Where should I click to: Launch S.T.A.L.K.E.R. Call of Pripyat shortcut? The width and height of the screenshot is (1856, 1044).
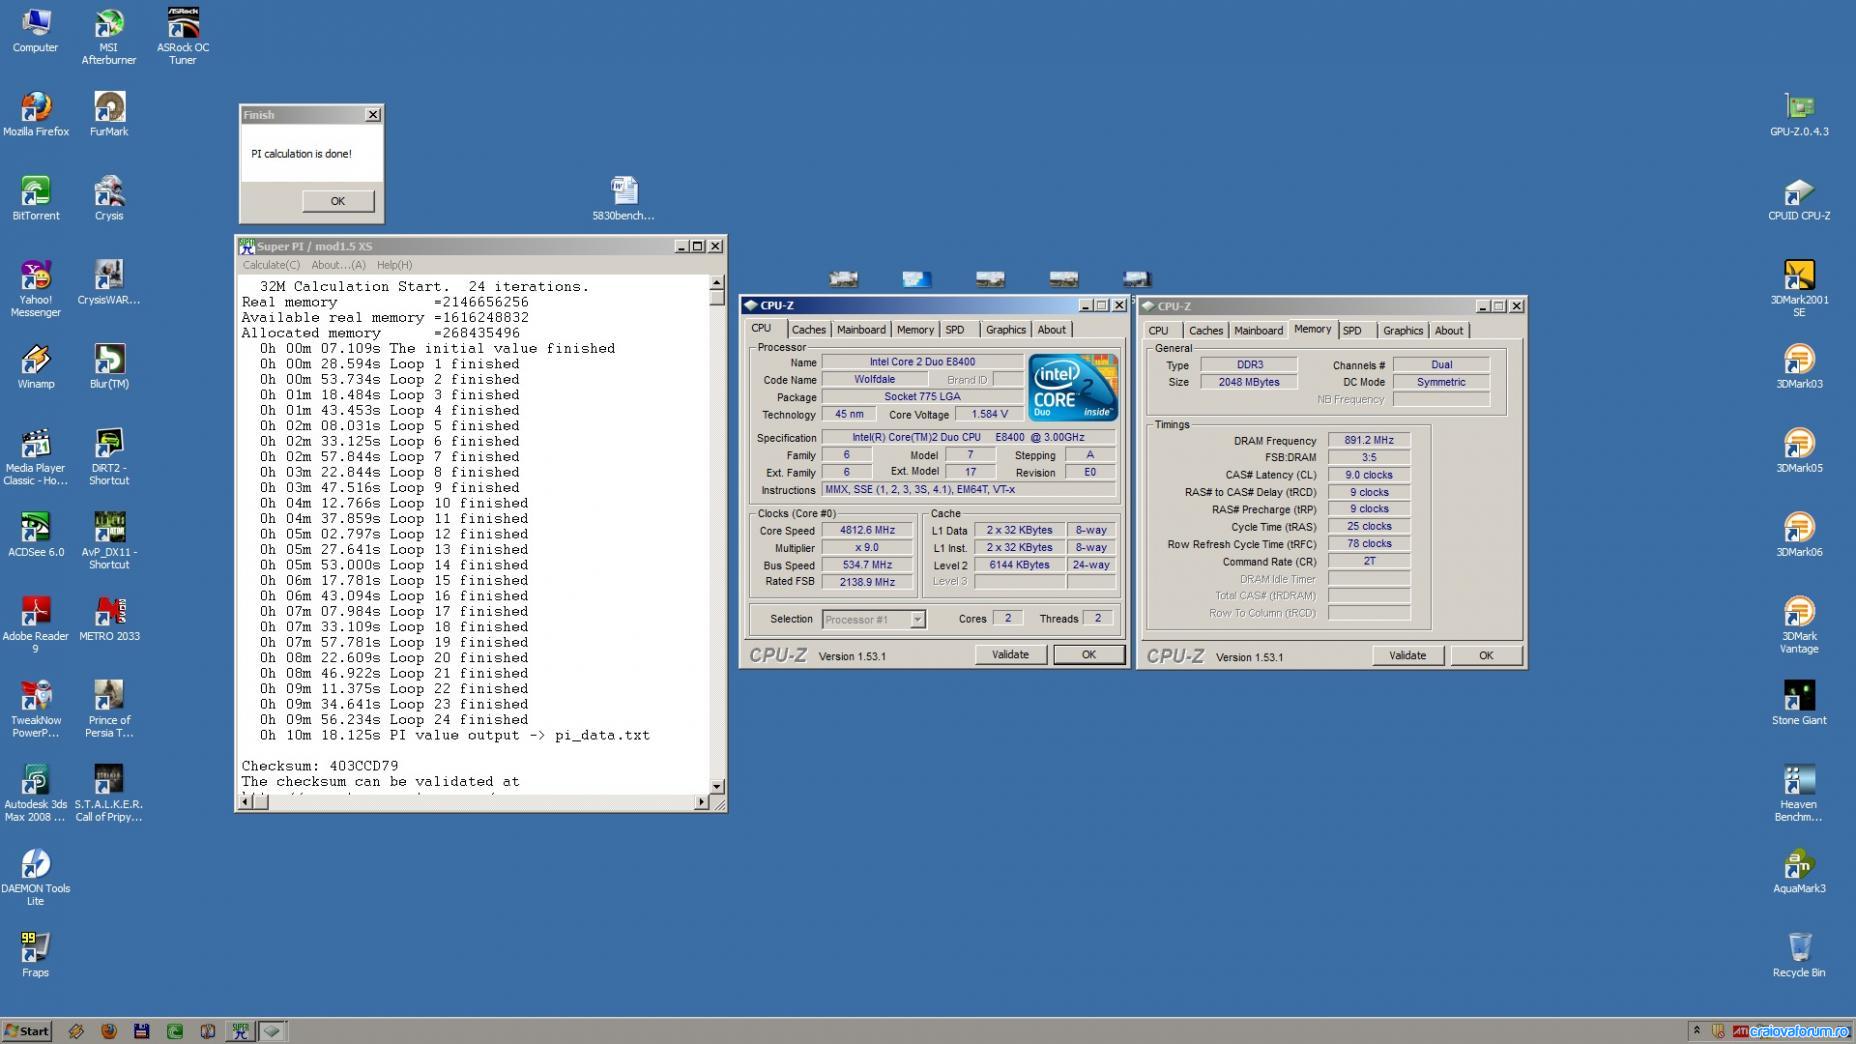(109, 792)
